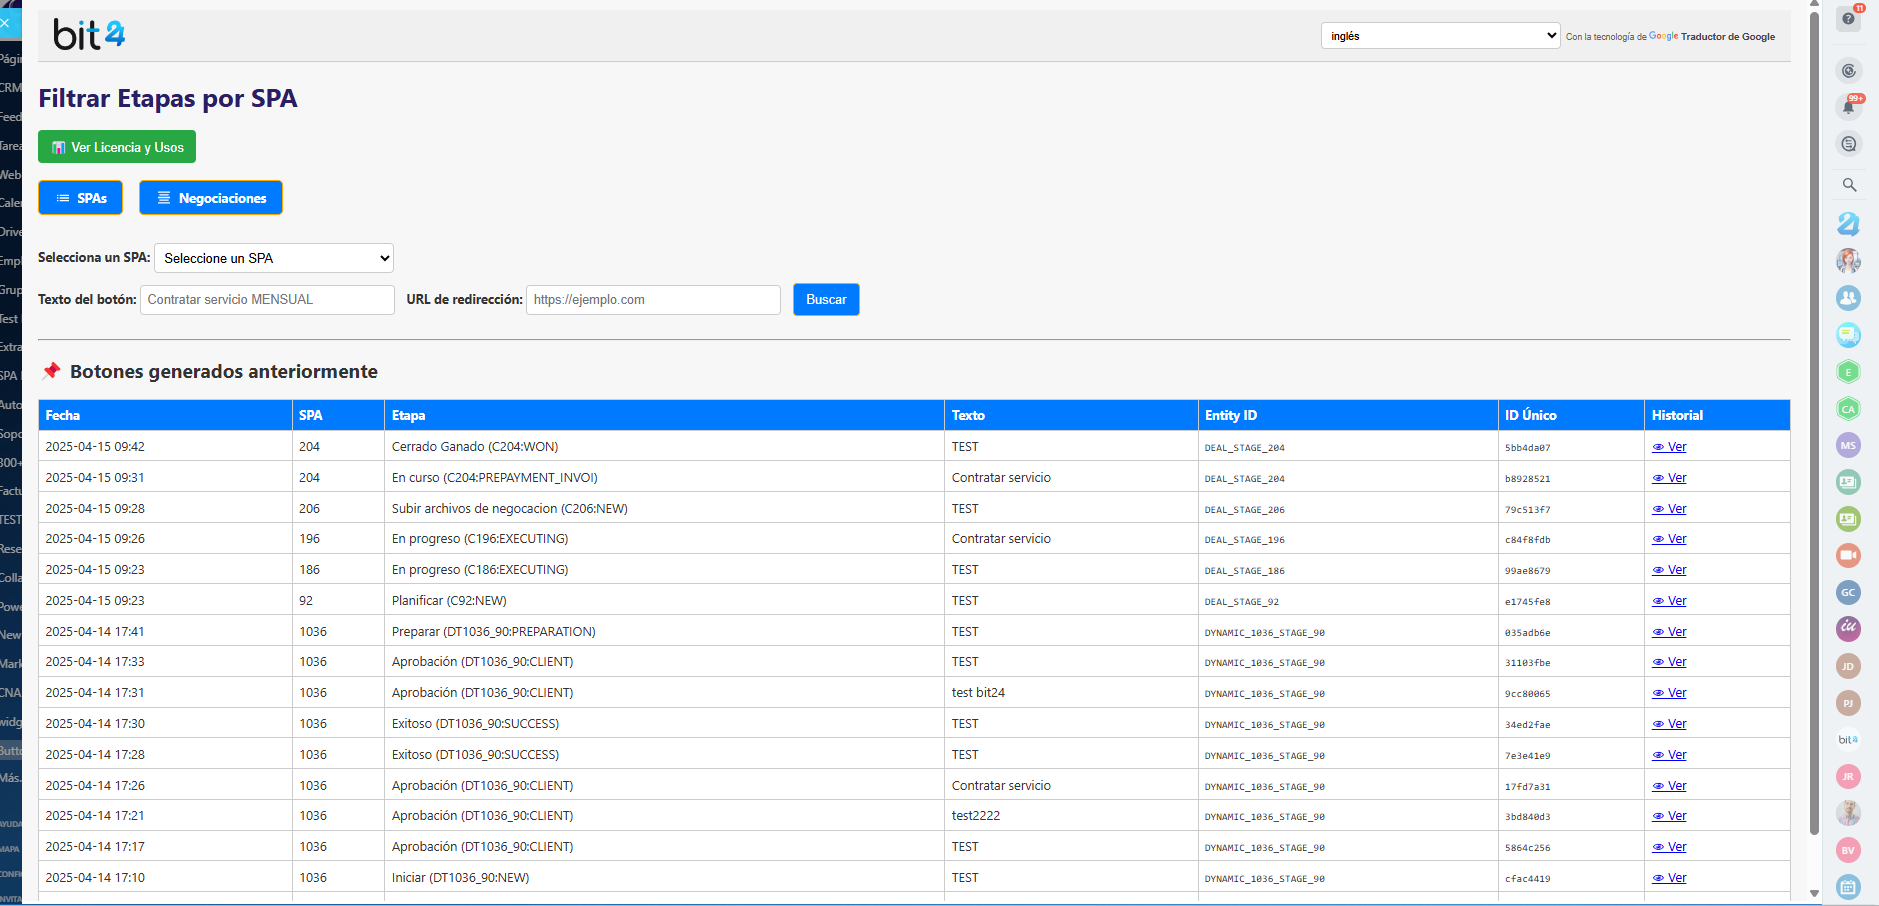Open the MS user avatar chat
Image resolution: width=1879 pixels, height=906 pixels.
[x=1848, y=445]
